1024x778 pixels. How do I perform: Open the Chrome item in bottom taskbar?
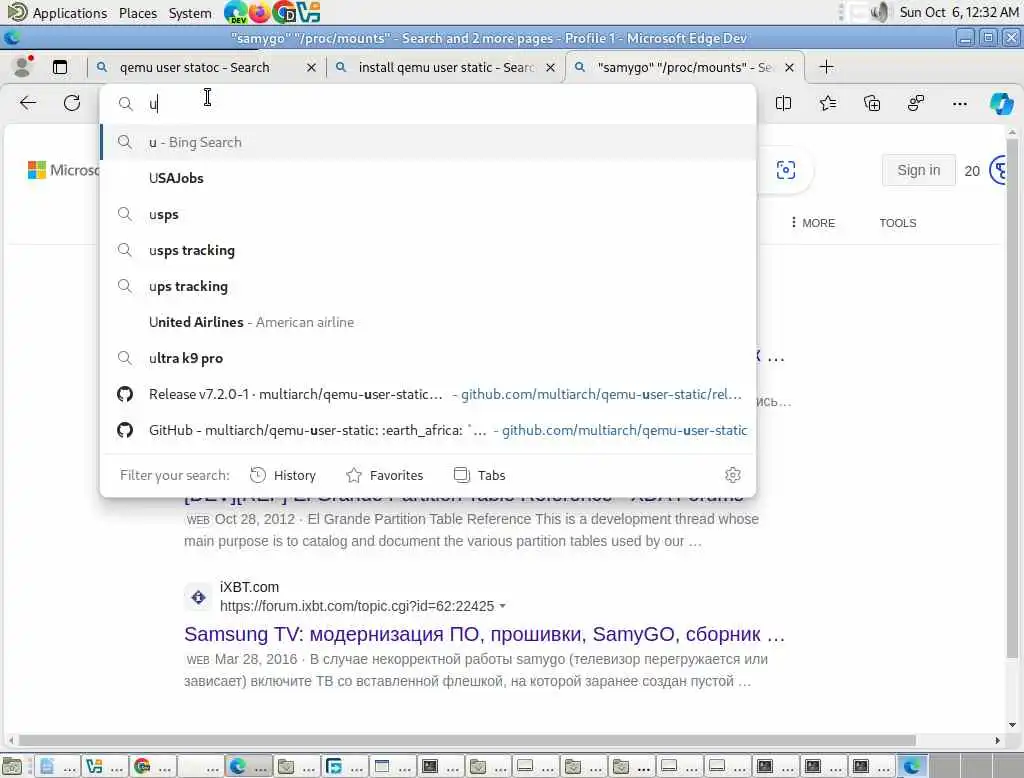click(x=152, y=766)
